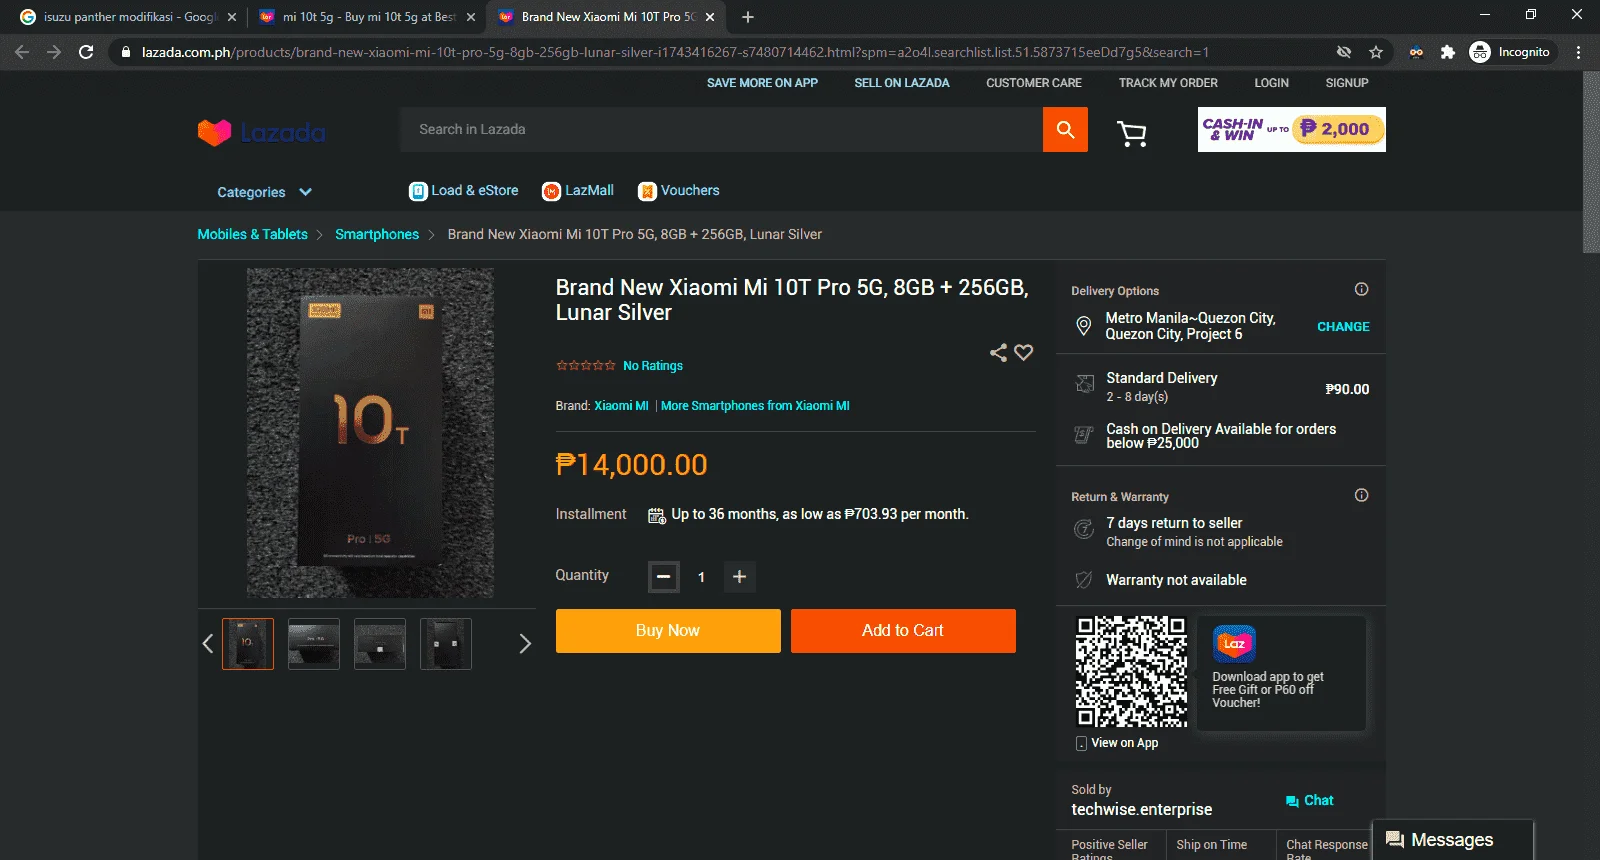Screen dimensions: 1600x860
Task: Click the LOGIN link
Action: point(1272,83)
